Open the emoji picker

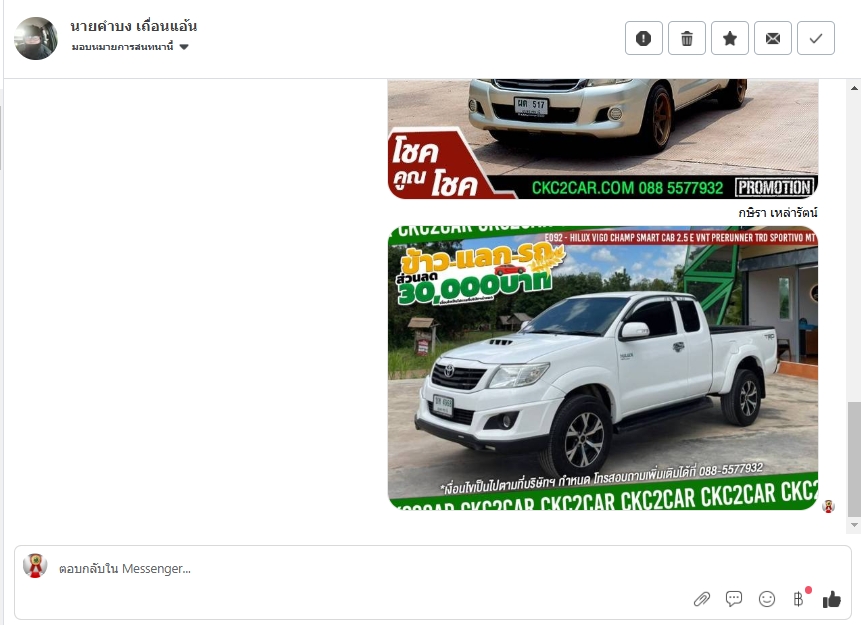(x=767, y=599)
